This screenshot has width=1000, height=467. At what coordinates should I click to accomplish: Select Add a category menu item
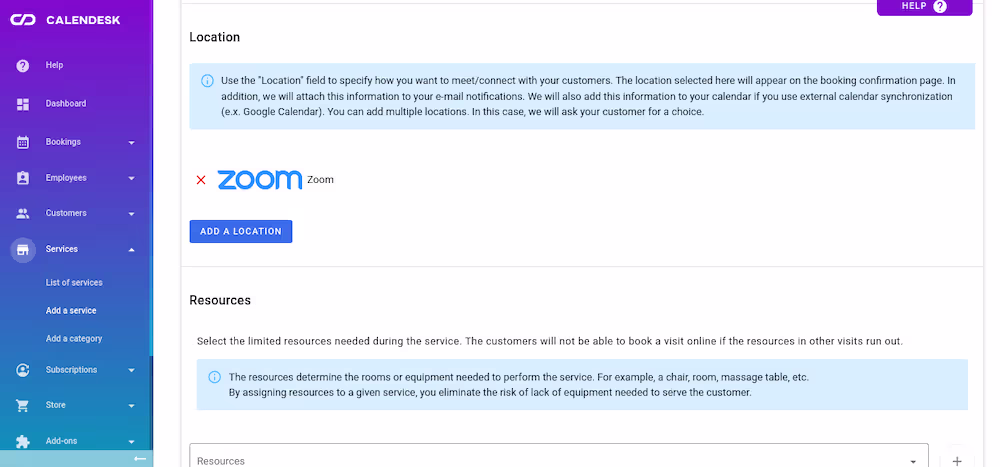click(74, 339)
